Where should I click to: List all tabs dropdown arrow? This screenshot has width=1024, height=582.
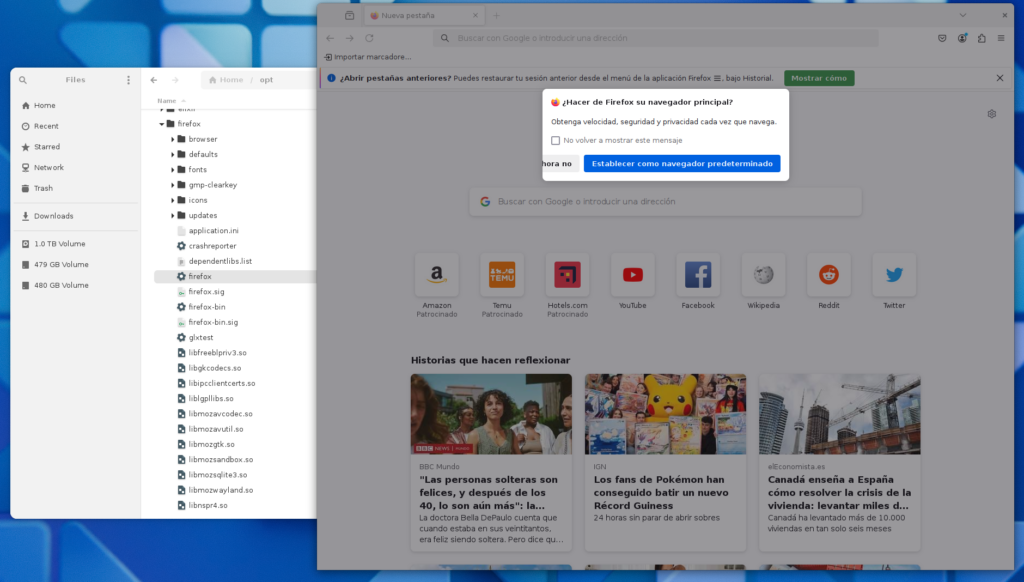point(963,15)
